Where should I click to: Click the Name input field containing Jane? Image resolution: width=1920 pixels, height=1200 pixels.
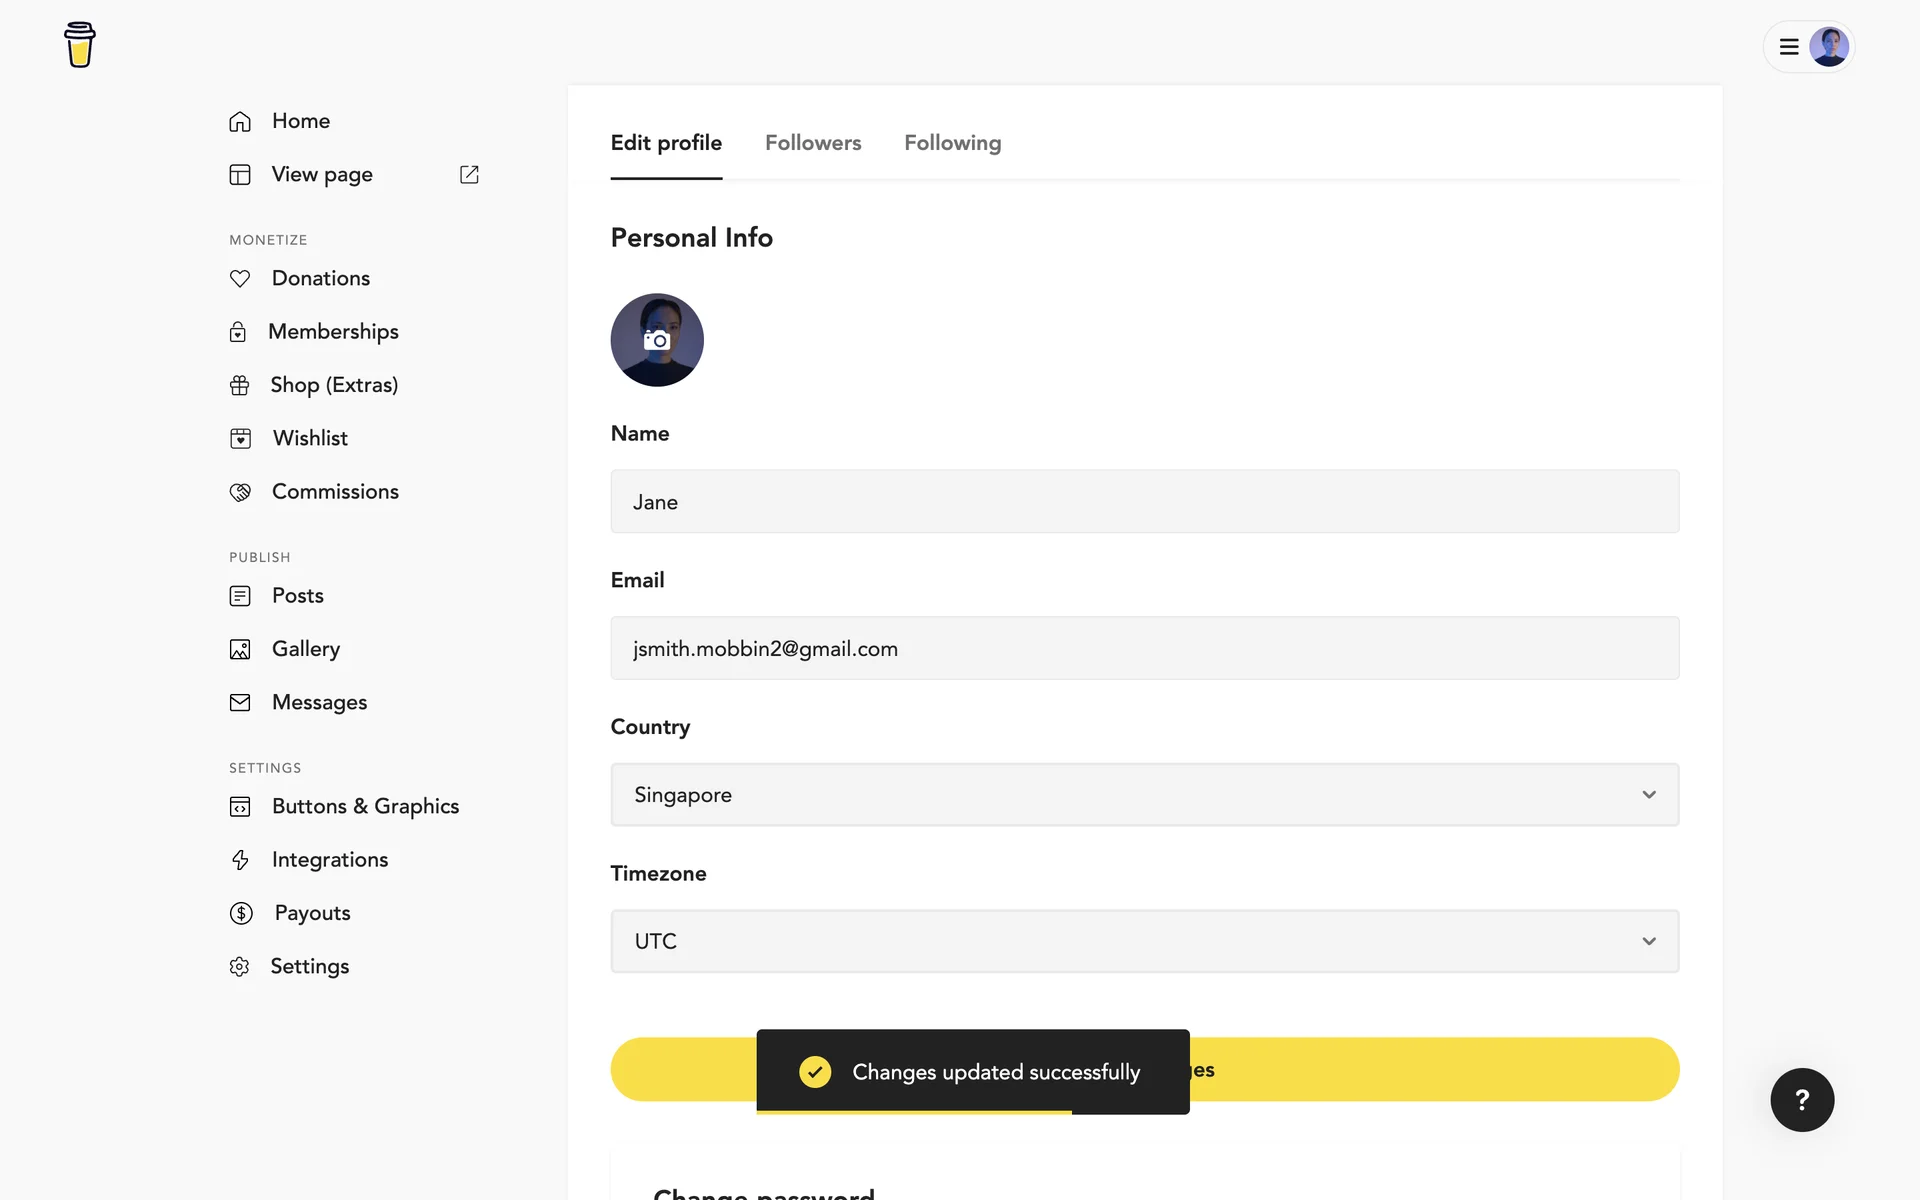1144,502
